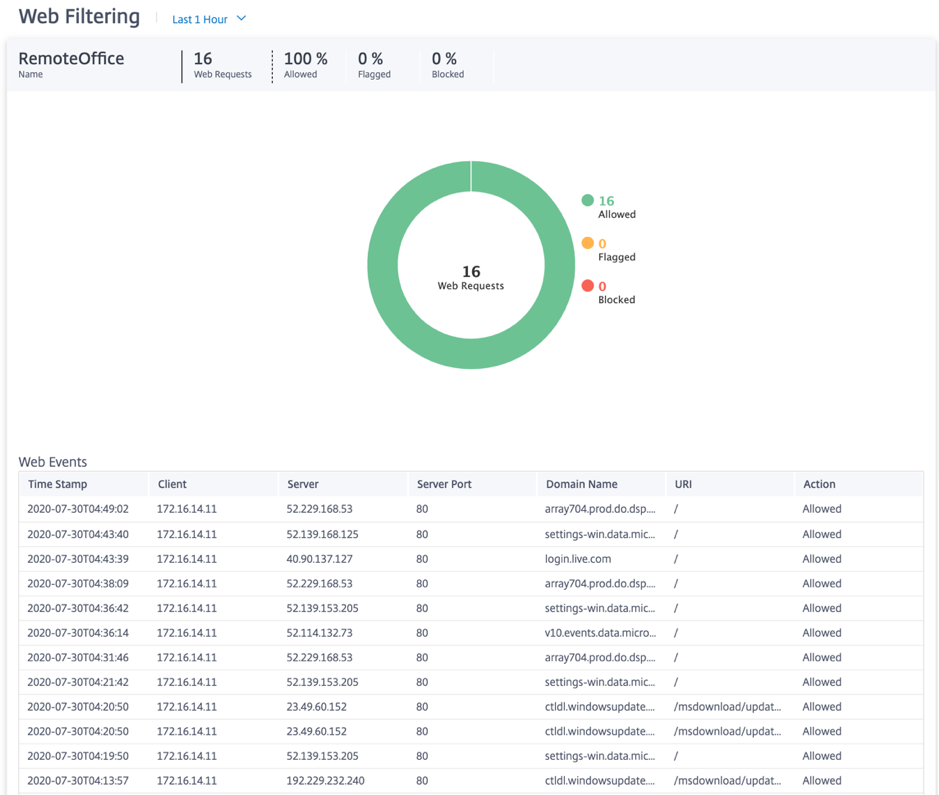Select the timestamp 2020-07-30T04:38:09
The height and width of the screenshot is (795, 939).
click(x=78, y=583)
